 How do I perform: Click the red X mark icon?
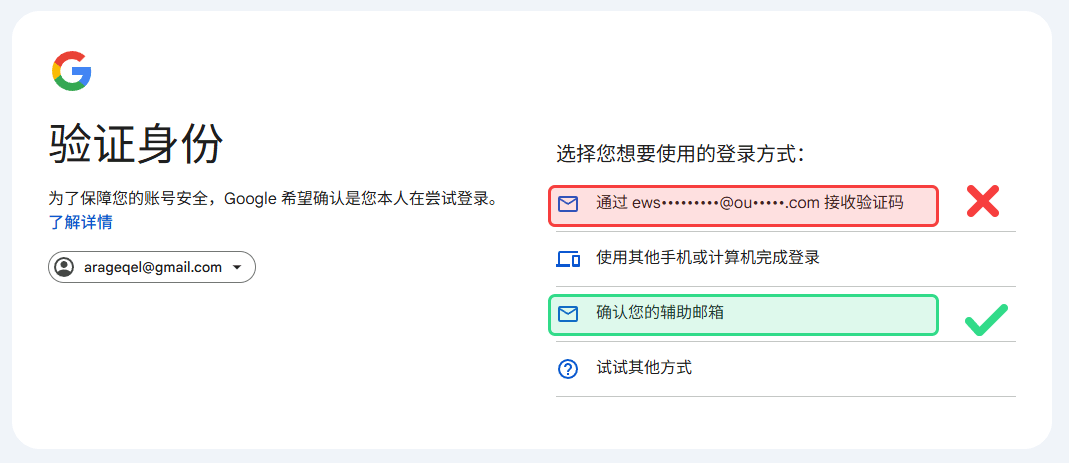point(983,202)
